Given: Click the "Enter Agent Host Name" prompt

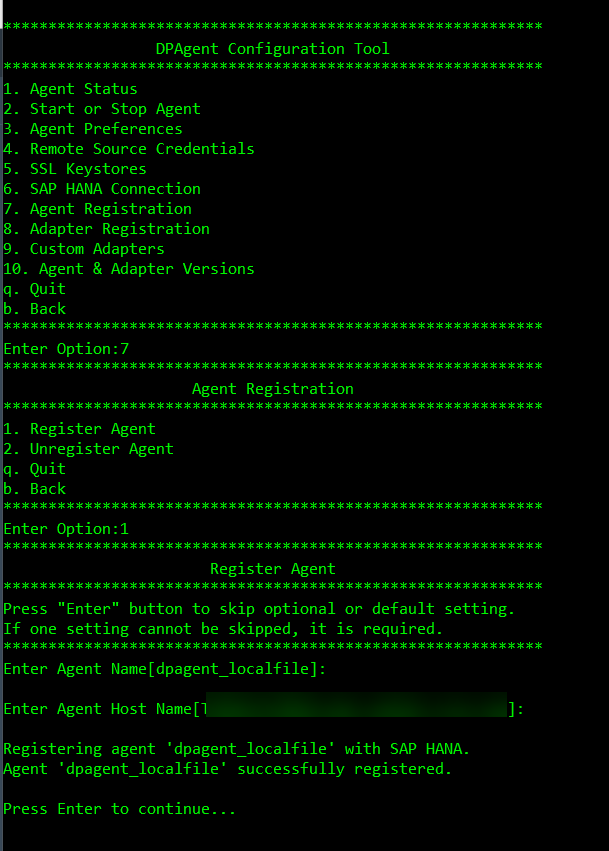Looking at the screenshot, I should click(x=100, y=709).
